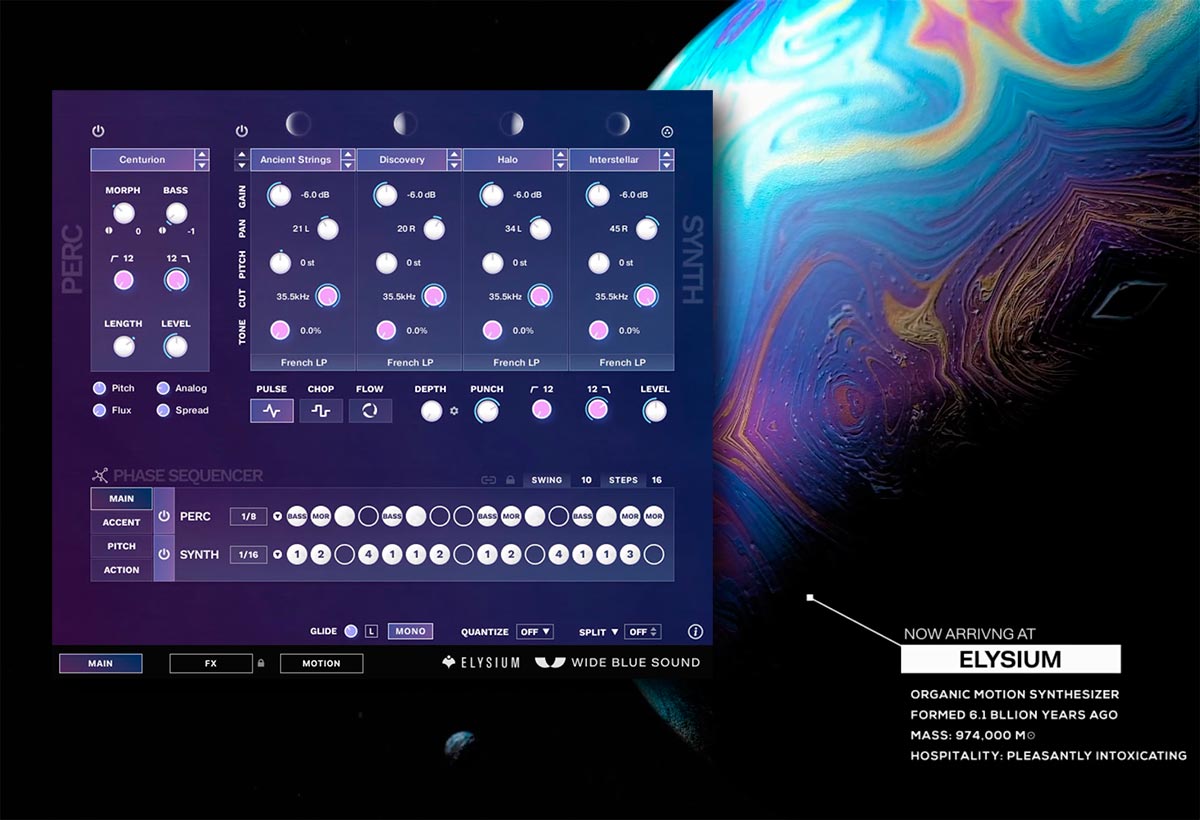Adjust the PUNCH knob

click(487, 410)
